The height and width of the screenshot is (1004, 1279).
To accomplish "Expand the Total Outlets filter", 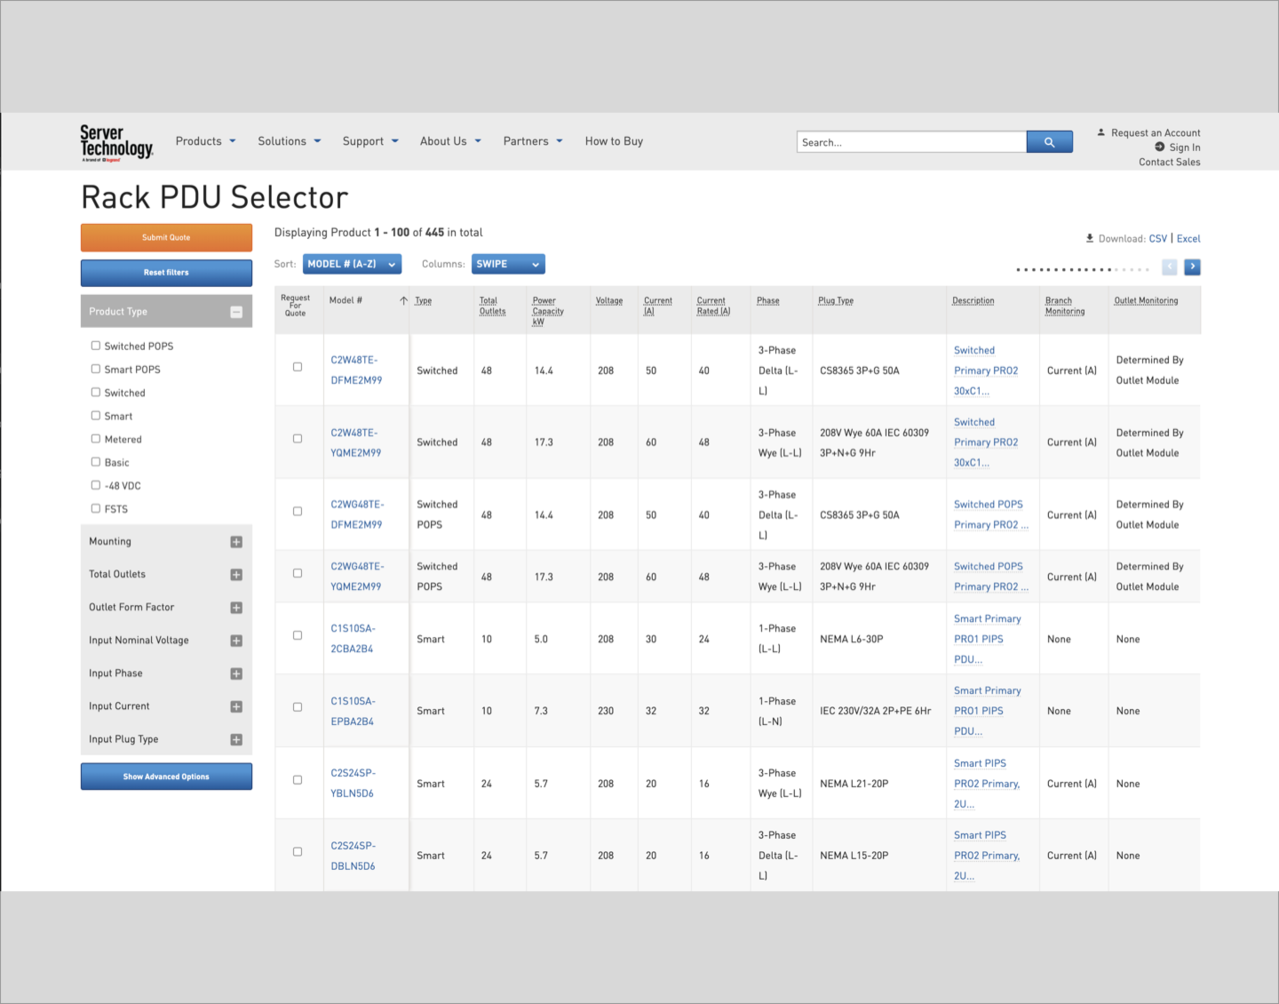I will [236, 575].
